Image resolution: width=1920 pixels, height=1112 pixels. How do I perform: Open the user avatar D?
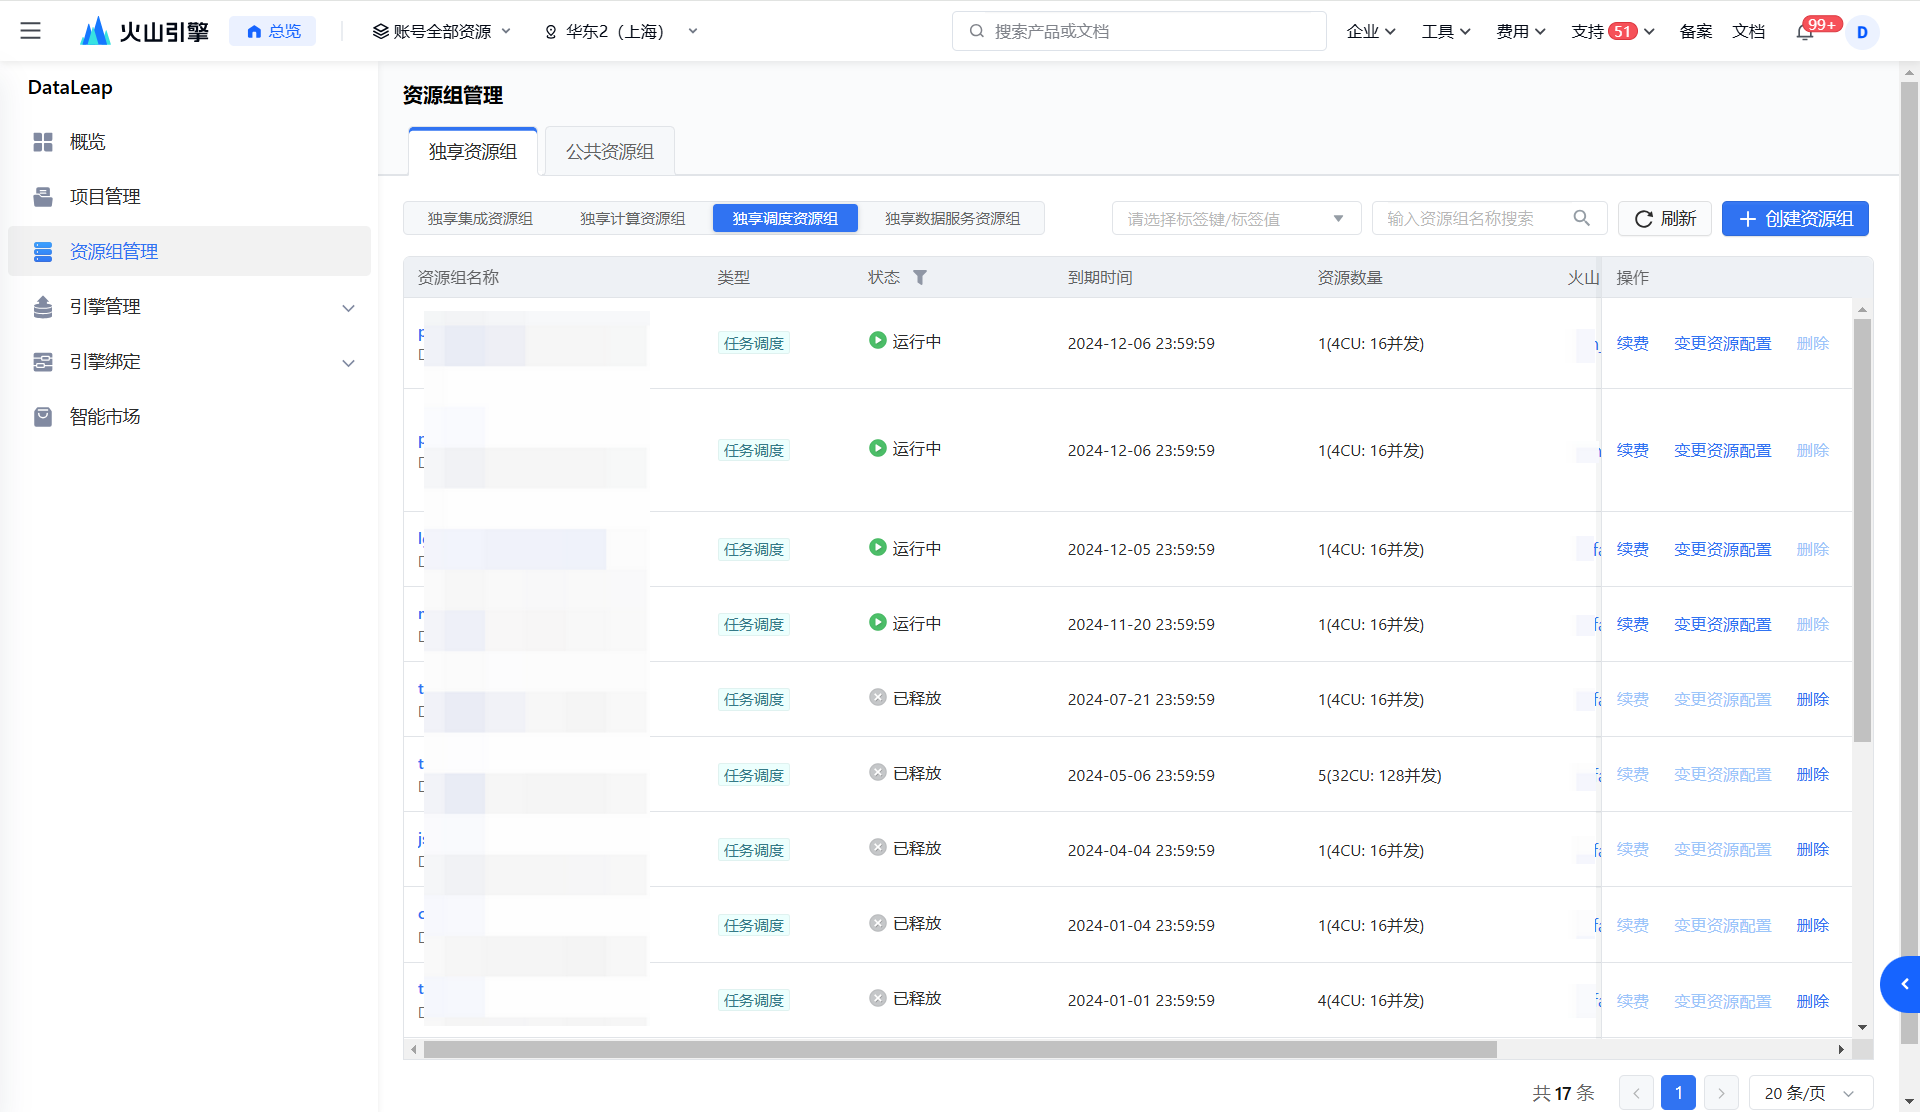coord(1862,32)
